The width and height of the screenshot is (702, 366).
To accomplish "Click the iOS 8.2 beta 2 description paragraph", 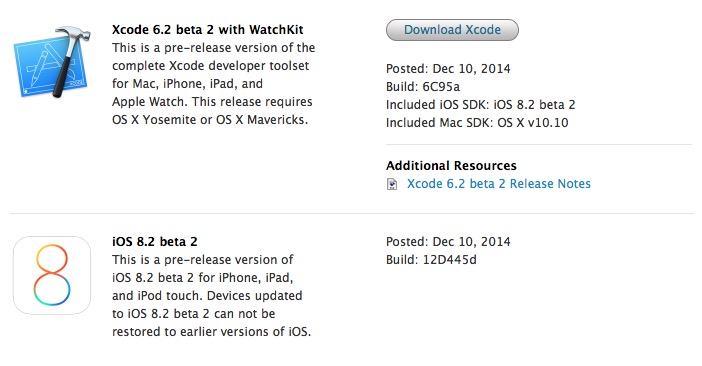I will click(x=211, y=296).
